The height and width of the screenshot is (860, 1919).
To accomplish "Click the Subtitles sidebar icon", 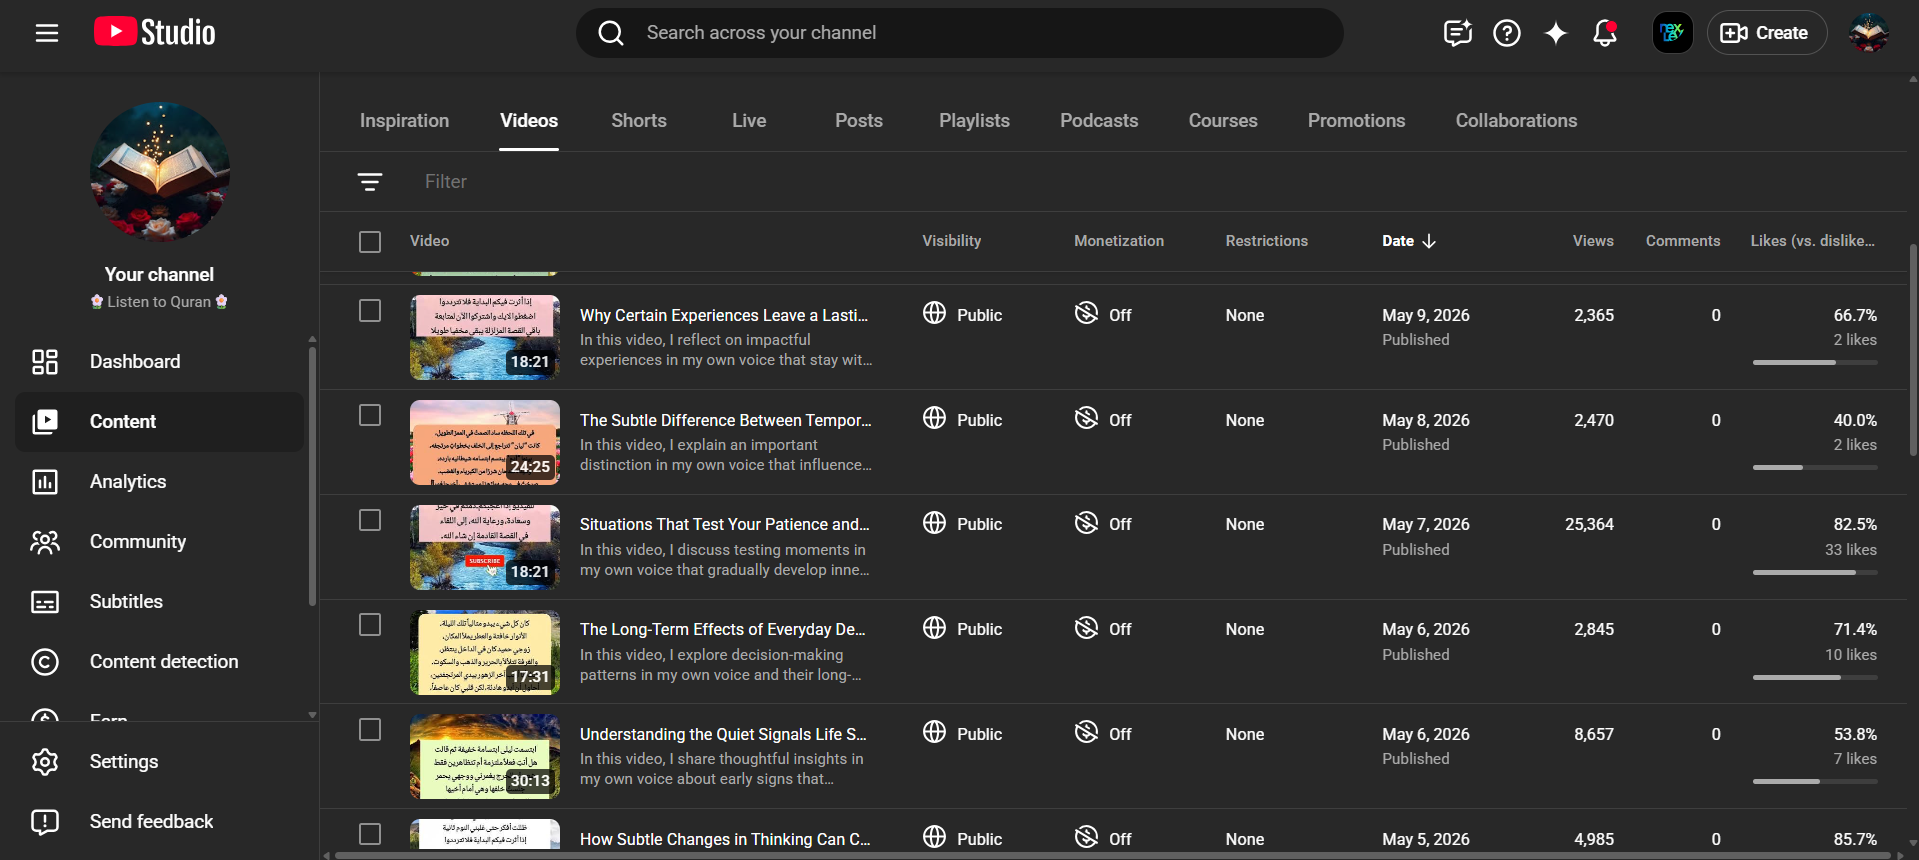I will pos(45,602).
